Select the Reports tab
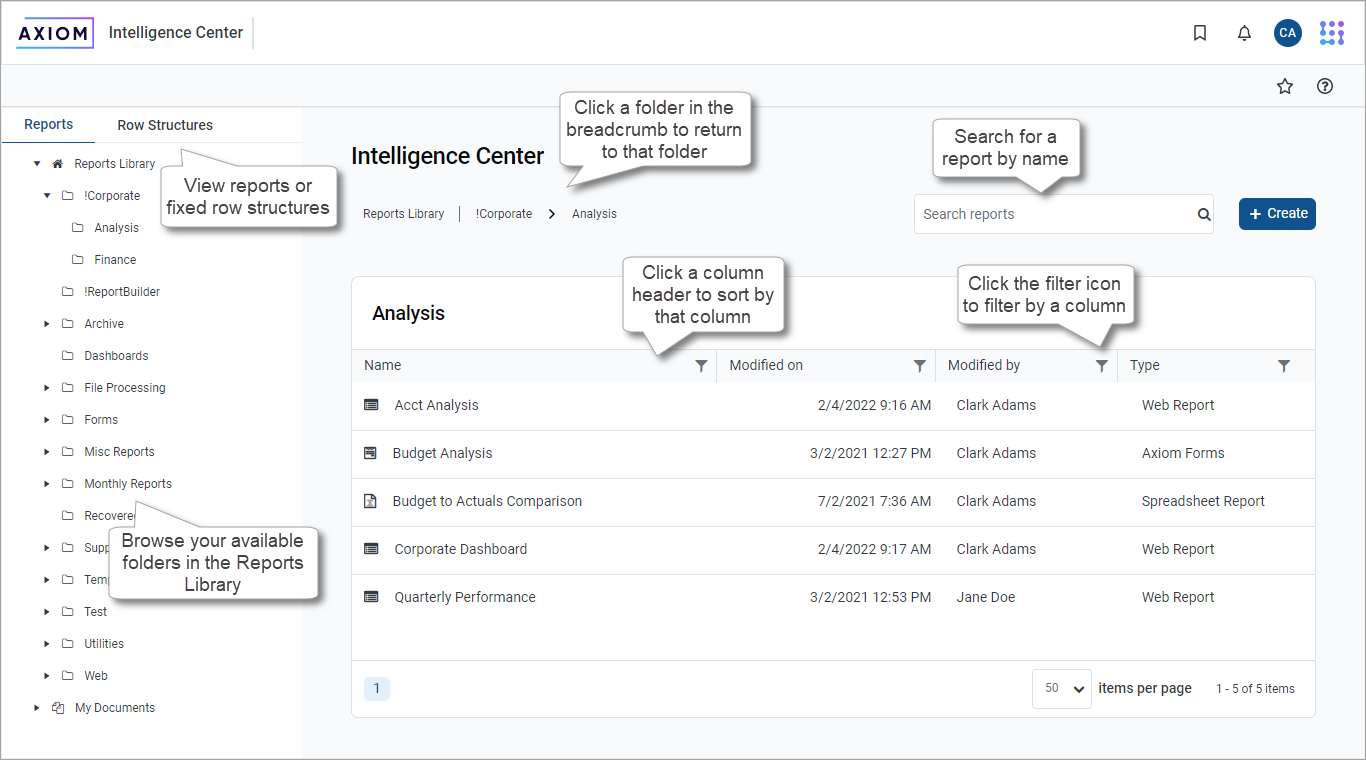 (49, 125)
